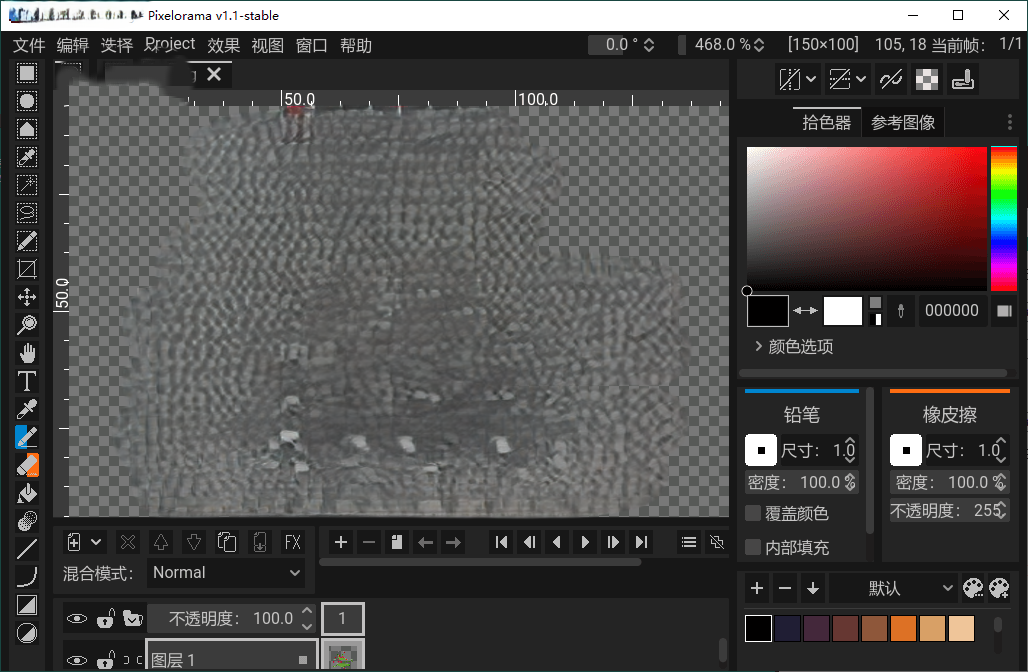Screen dimensions: 1028x672
Task: Clone the current layer
Action: [227, 542]
